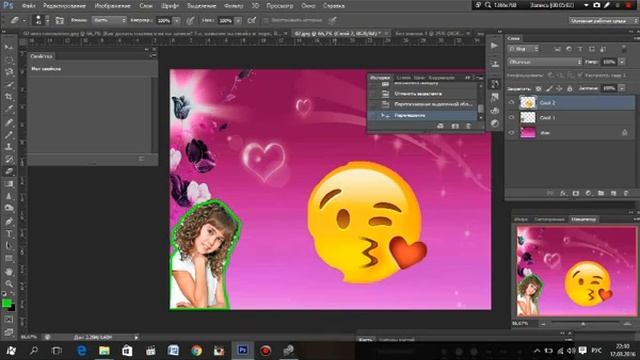Open the Файл menu

[x=28, y=6]
